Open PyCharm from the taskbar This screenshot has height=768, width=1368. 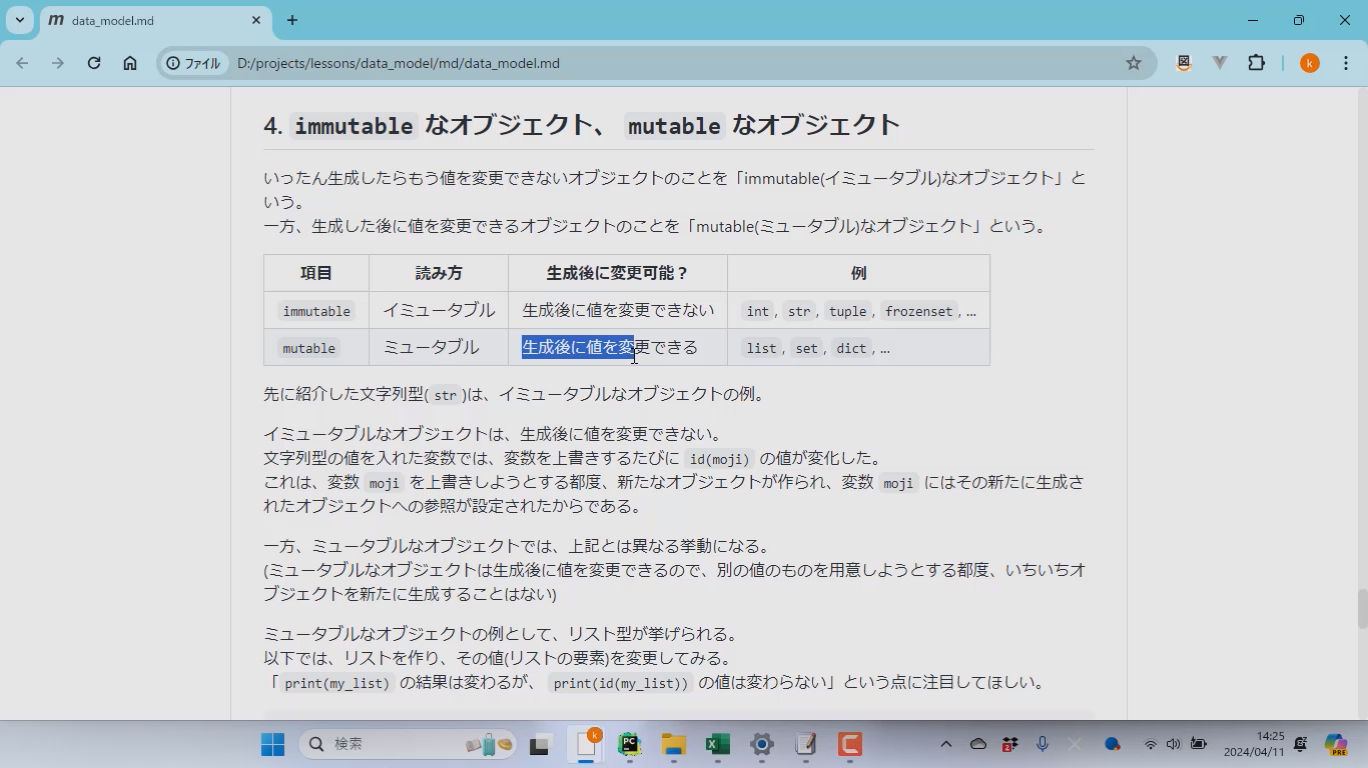point(629,744)
